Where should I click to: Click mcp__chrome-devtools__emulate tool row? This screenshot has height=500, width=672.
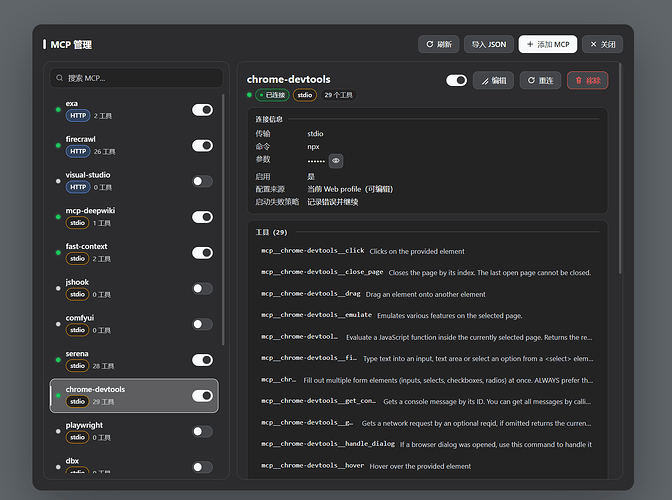click(427, 315)
